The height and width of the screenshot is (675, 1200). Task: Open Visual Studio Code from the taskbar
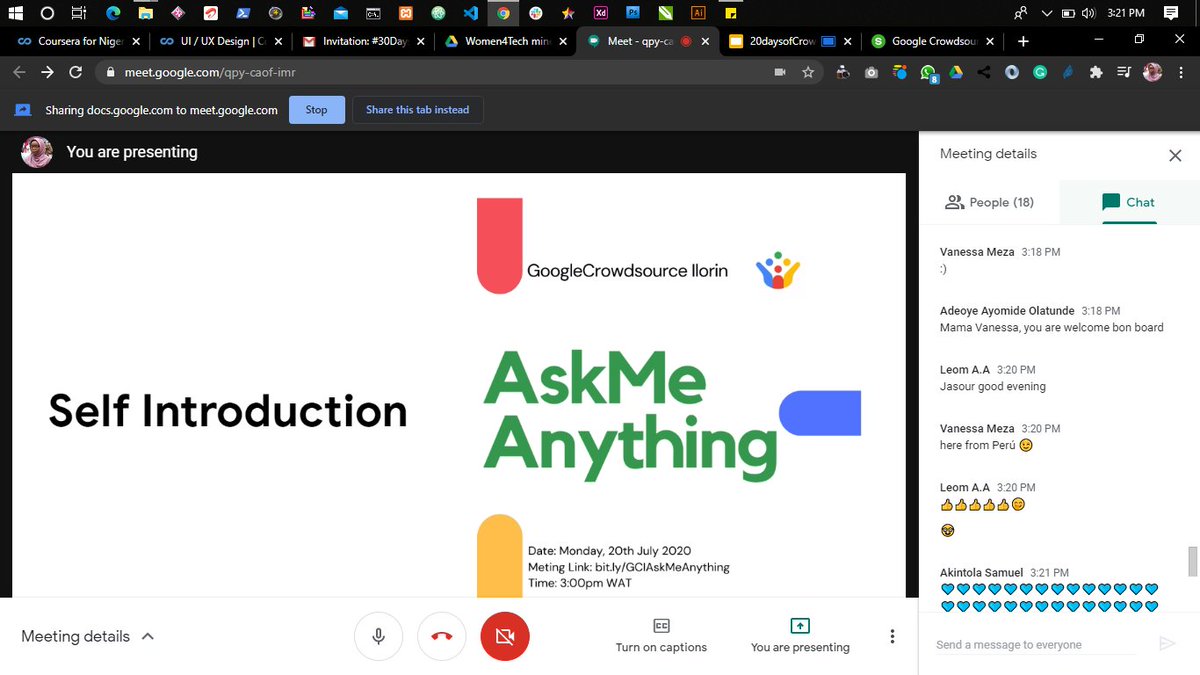coord(471,13)
